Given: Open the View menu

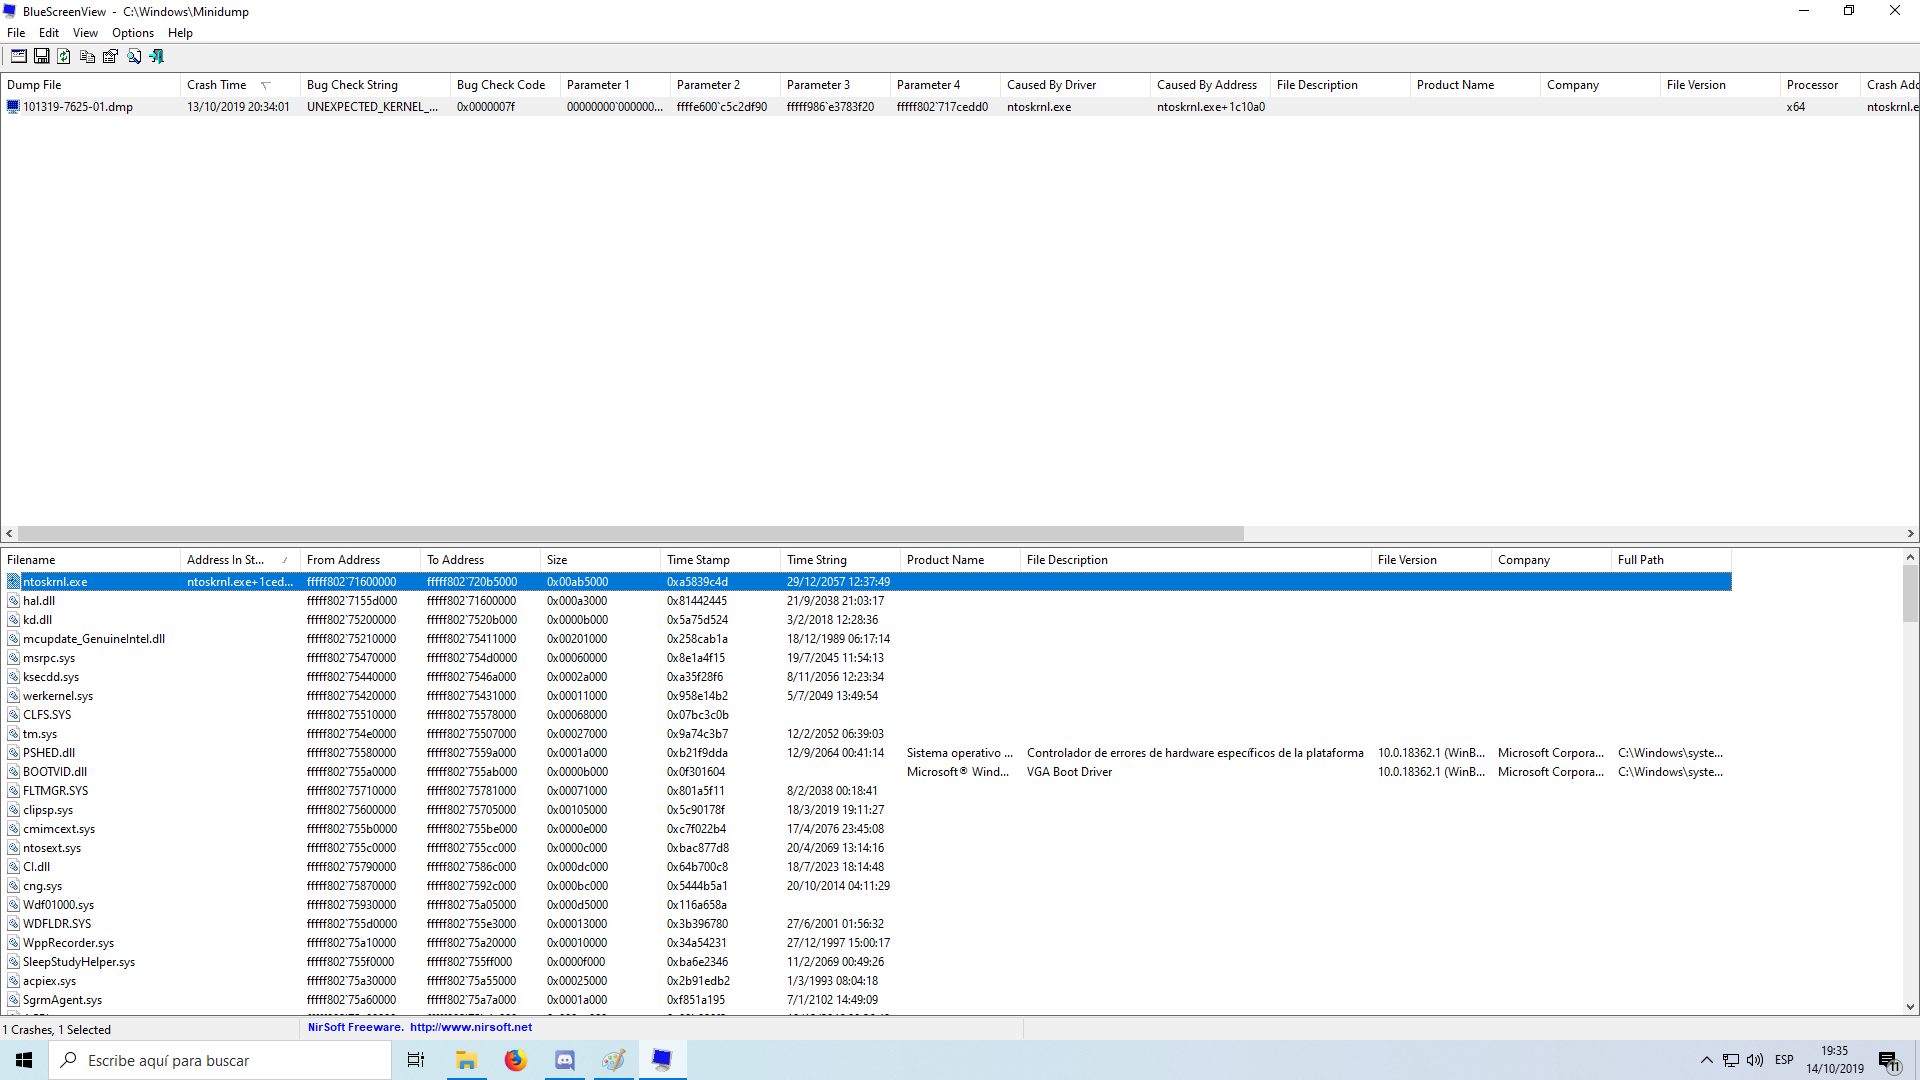Looking at the screenshot, I should point(85,33).
